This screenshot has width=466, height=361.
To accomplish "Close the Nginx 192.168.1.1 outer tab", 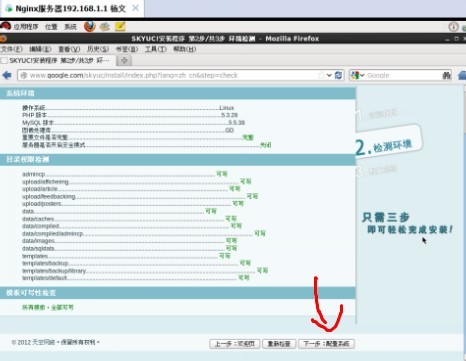I will pos(135,8).
